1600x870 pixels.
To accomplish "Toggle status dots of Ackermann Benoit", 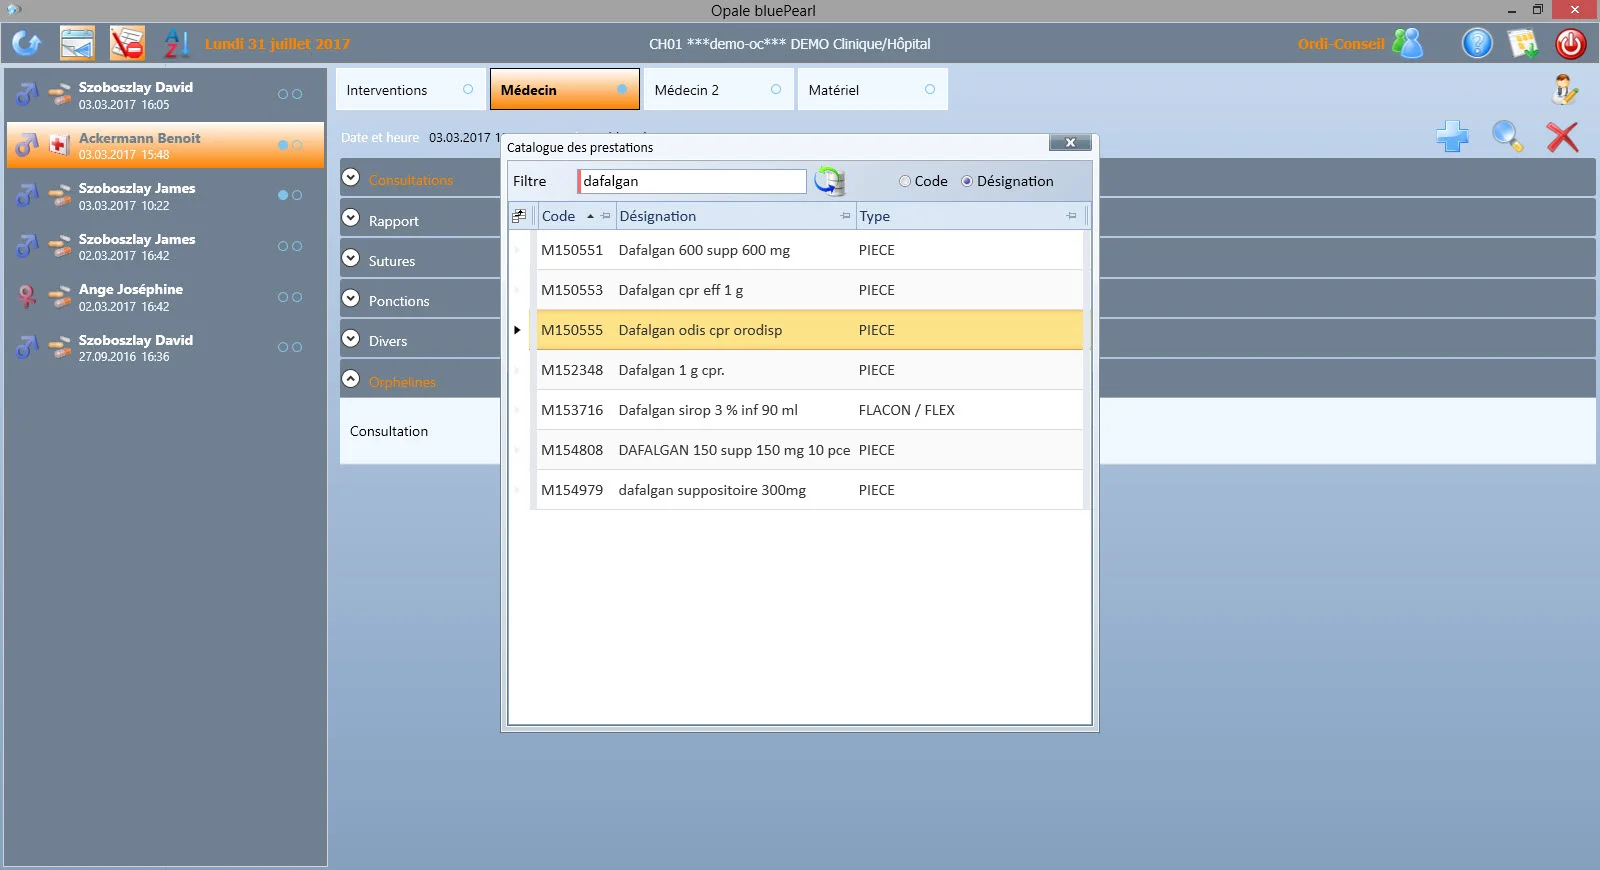I will (290, 145).
